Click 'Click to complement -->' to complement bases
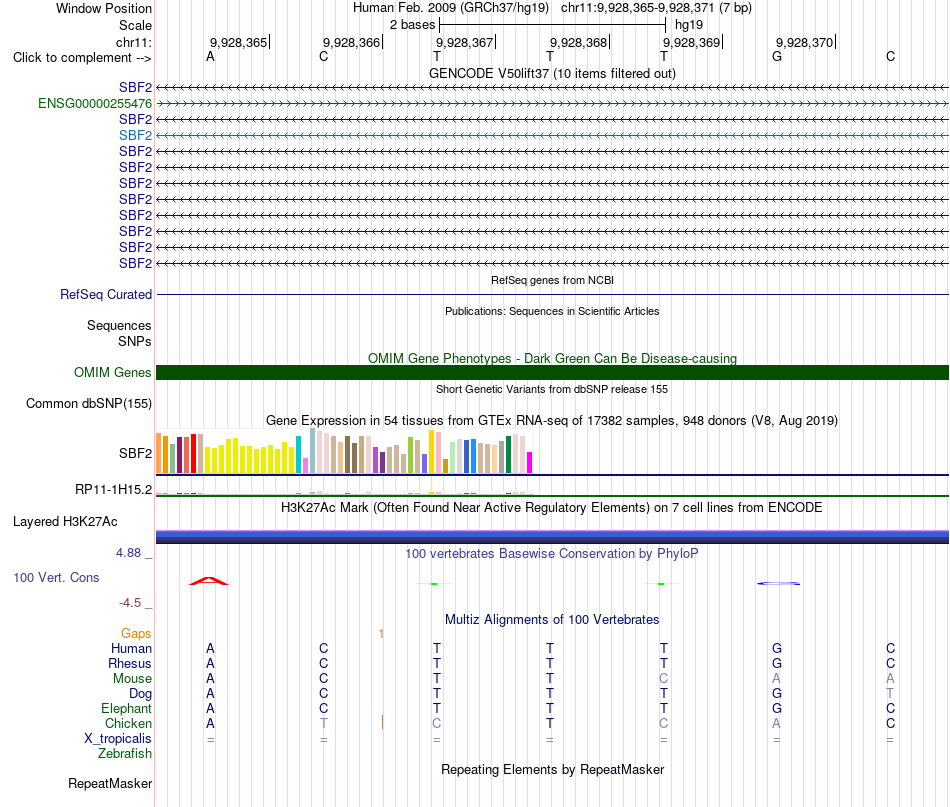This screenshot has height=807, width=950. point(82,58)
